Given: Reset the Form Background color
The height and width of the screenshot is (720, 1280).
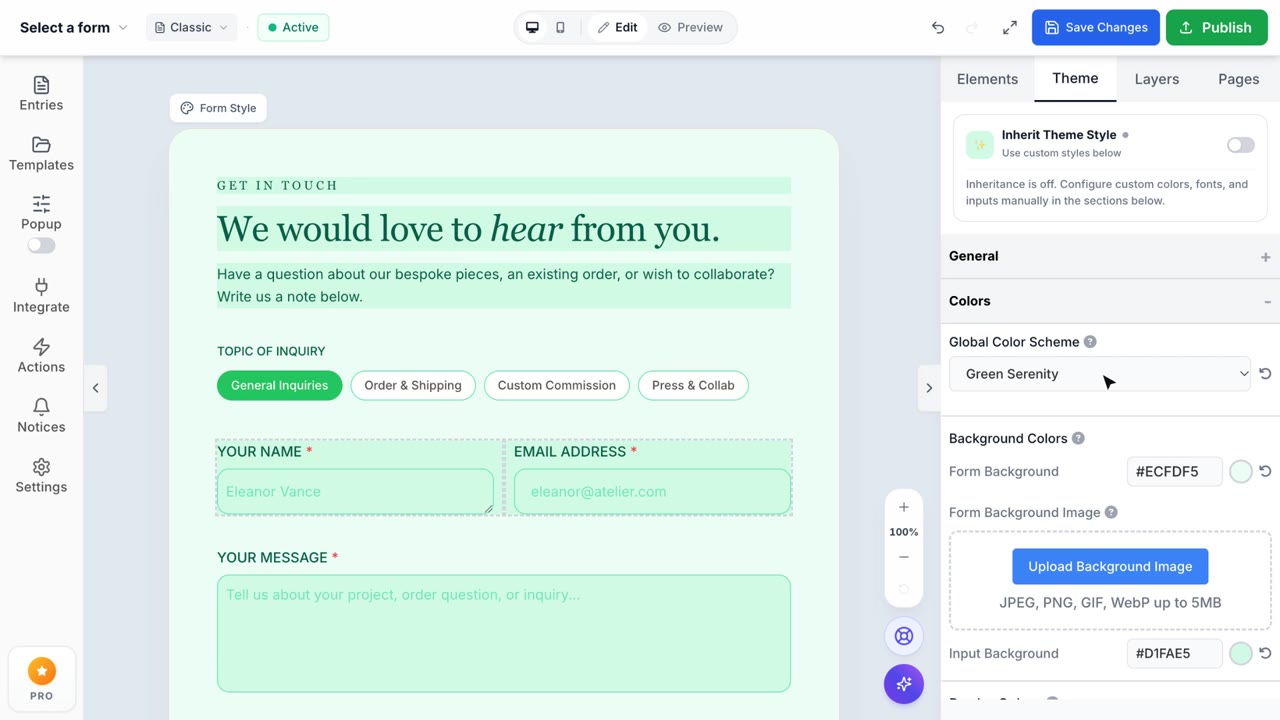Looking at the screenshot, I should [x=1265, y=471].
